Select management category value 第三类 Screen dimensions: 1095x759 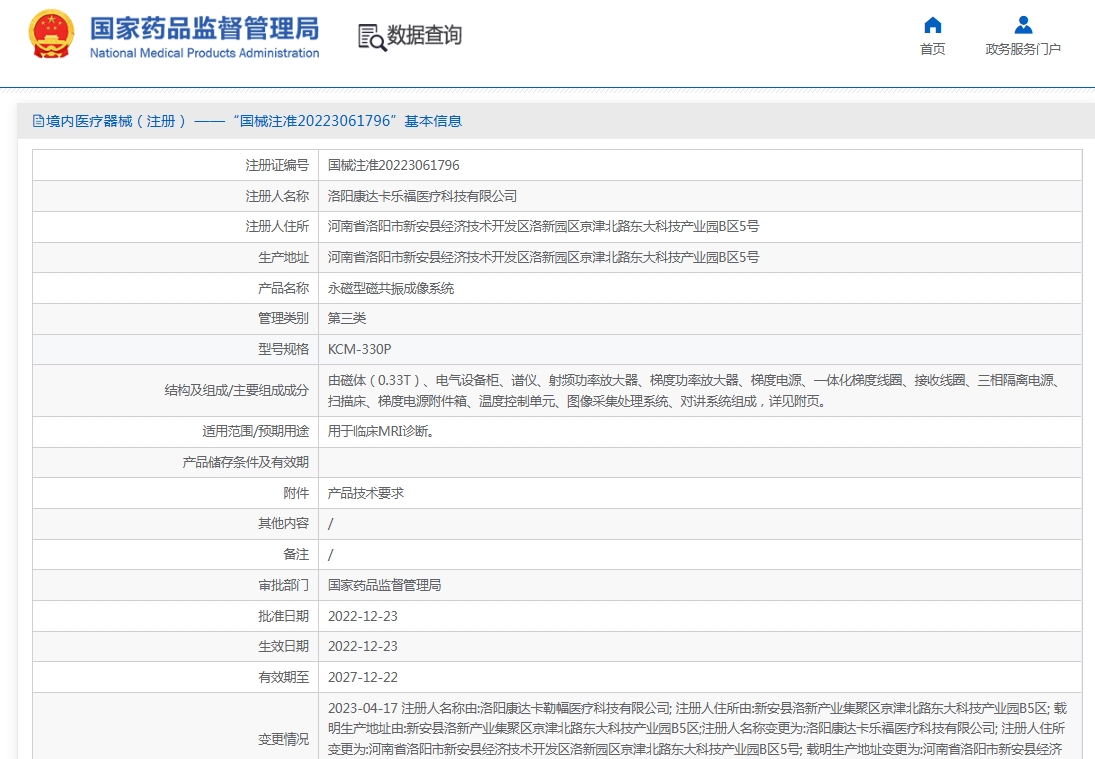347,318
